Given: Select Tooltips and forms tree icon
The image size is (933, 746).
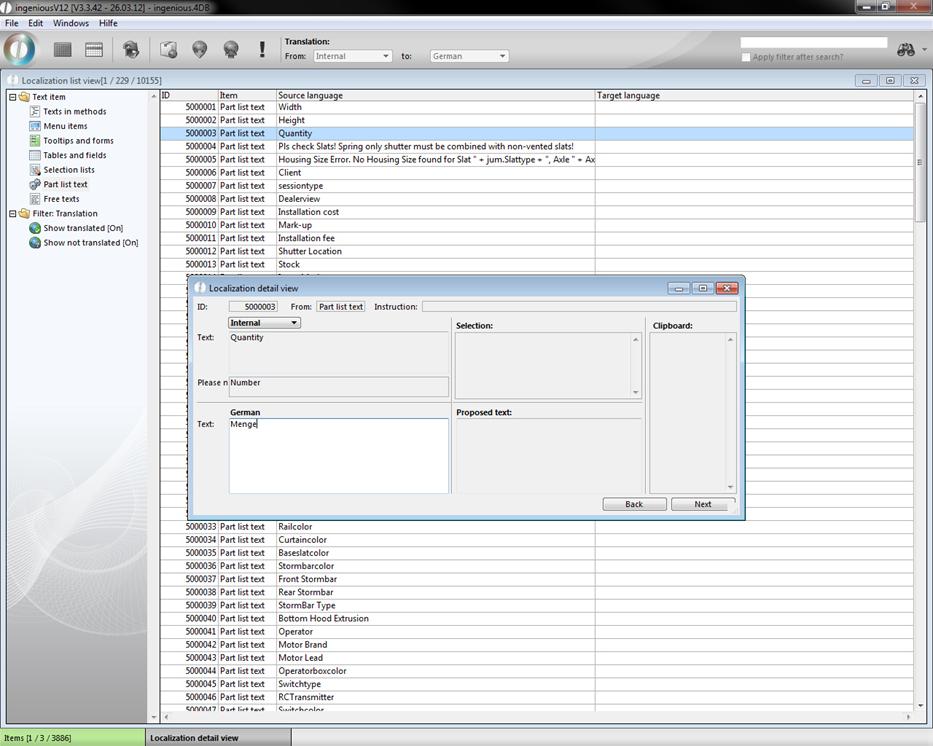Looking at the screenshot, I should pyautogui.click(x=35, y=141).
